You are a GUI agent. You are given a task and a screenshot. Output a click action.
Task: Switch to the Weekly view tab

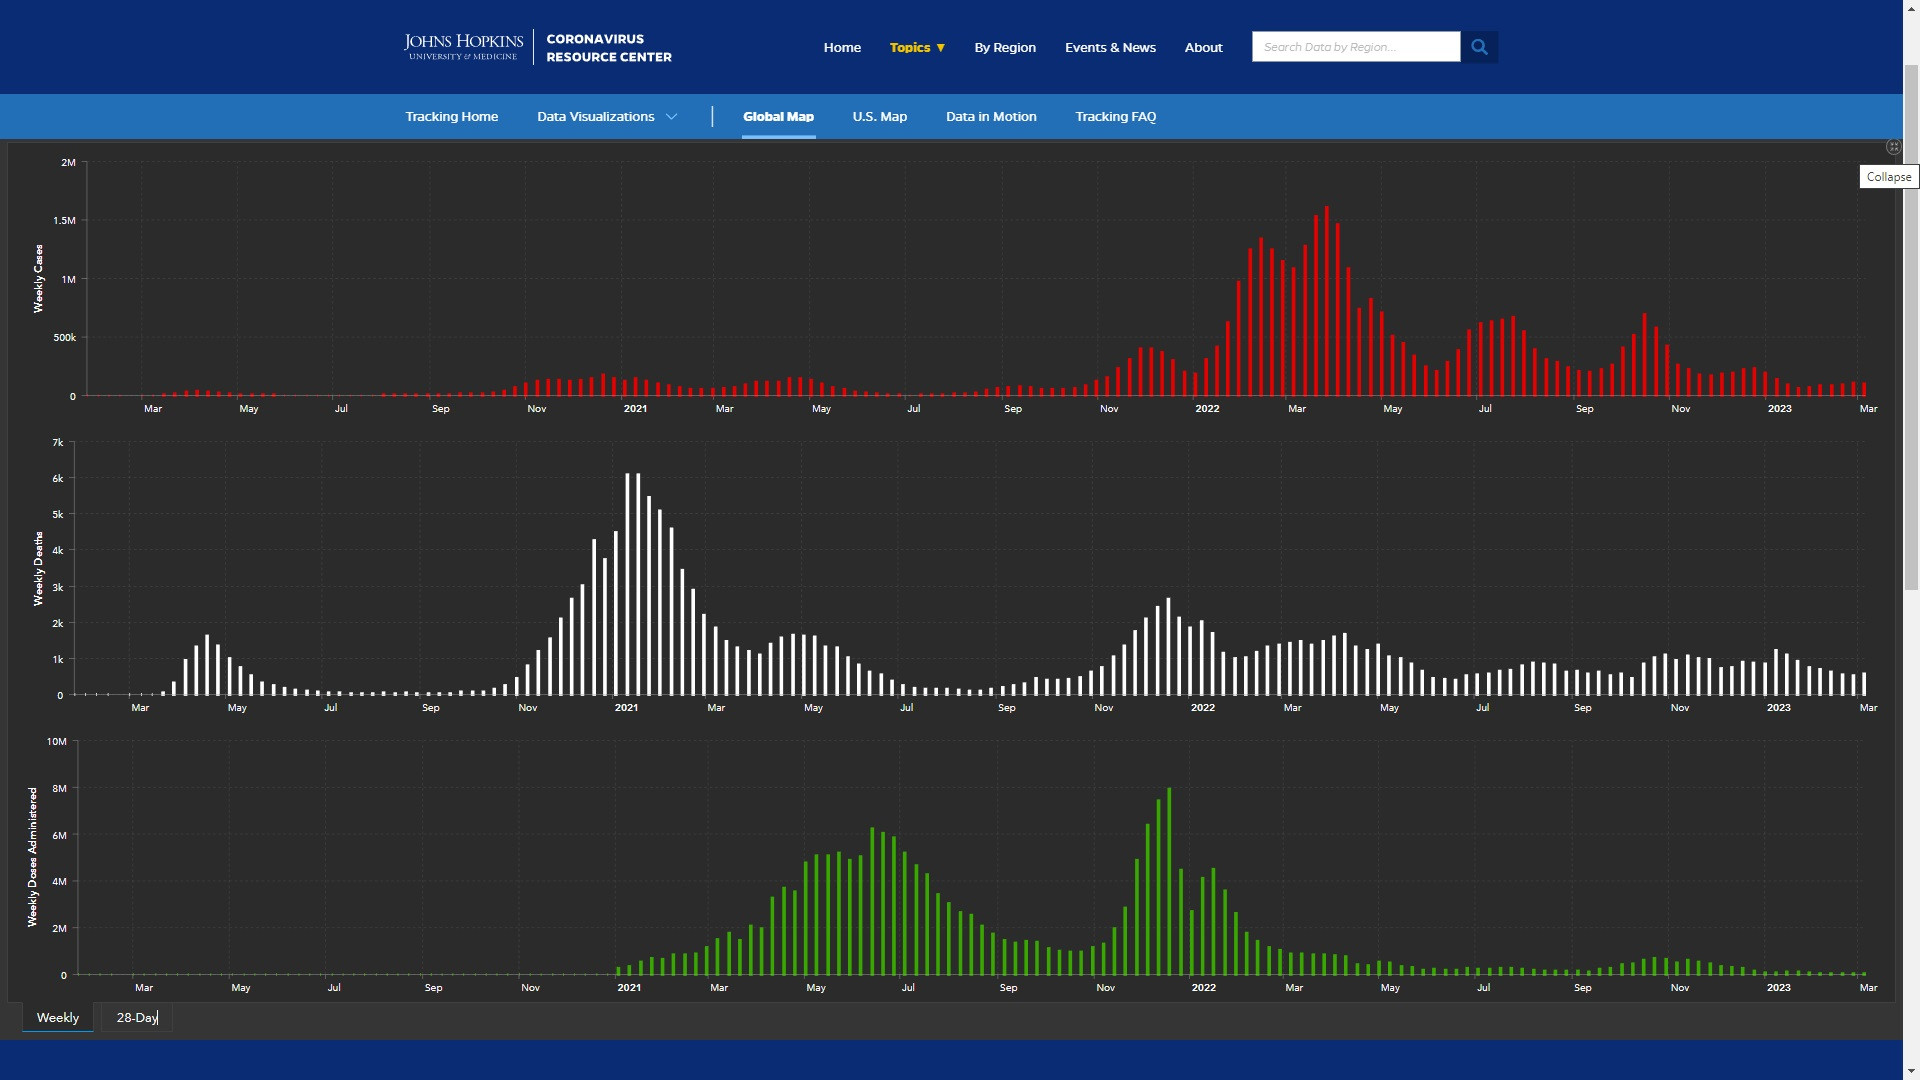pyautogui.click(x=58, y=1018)
